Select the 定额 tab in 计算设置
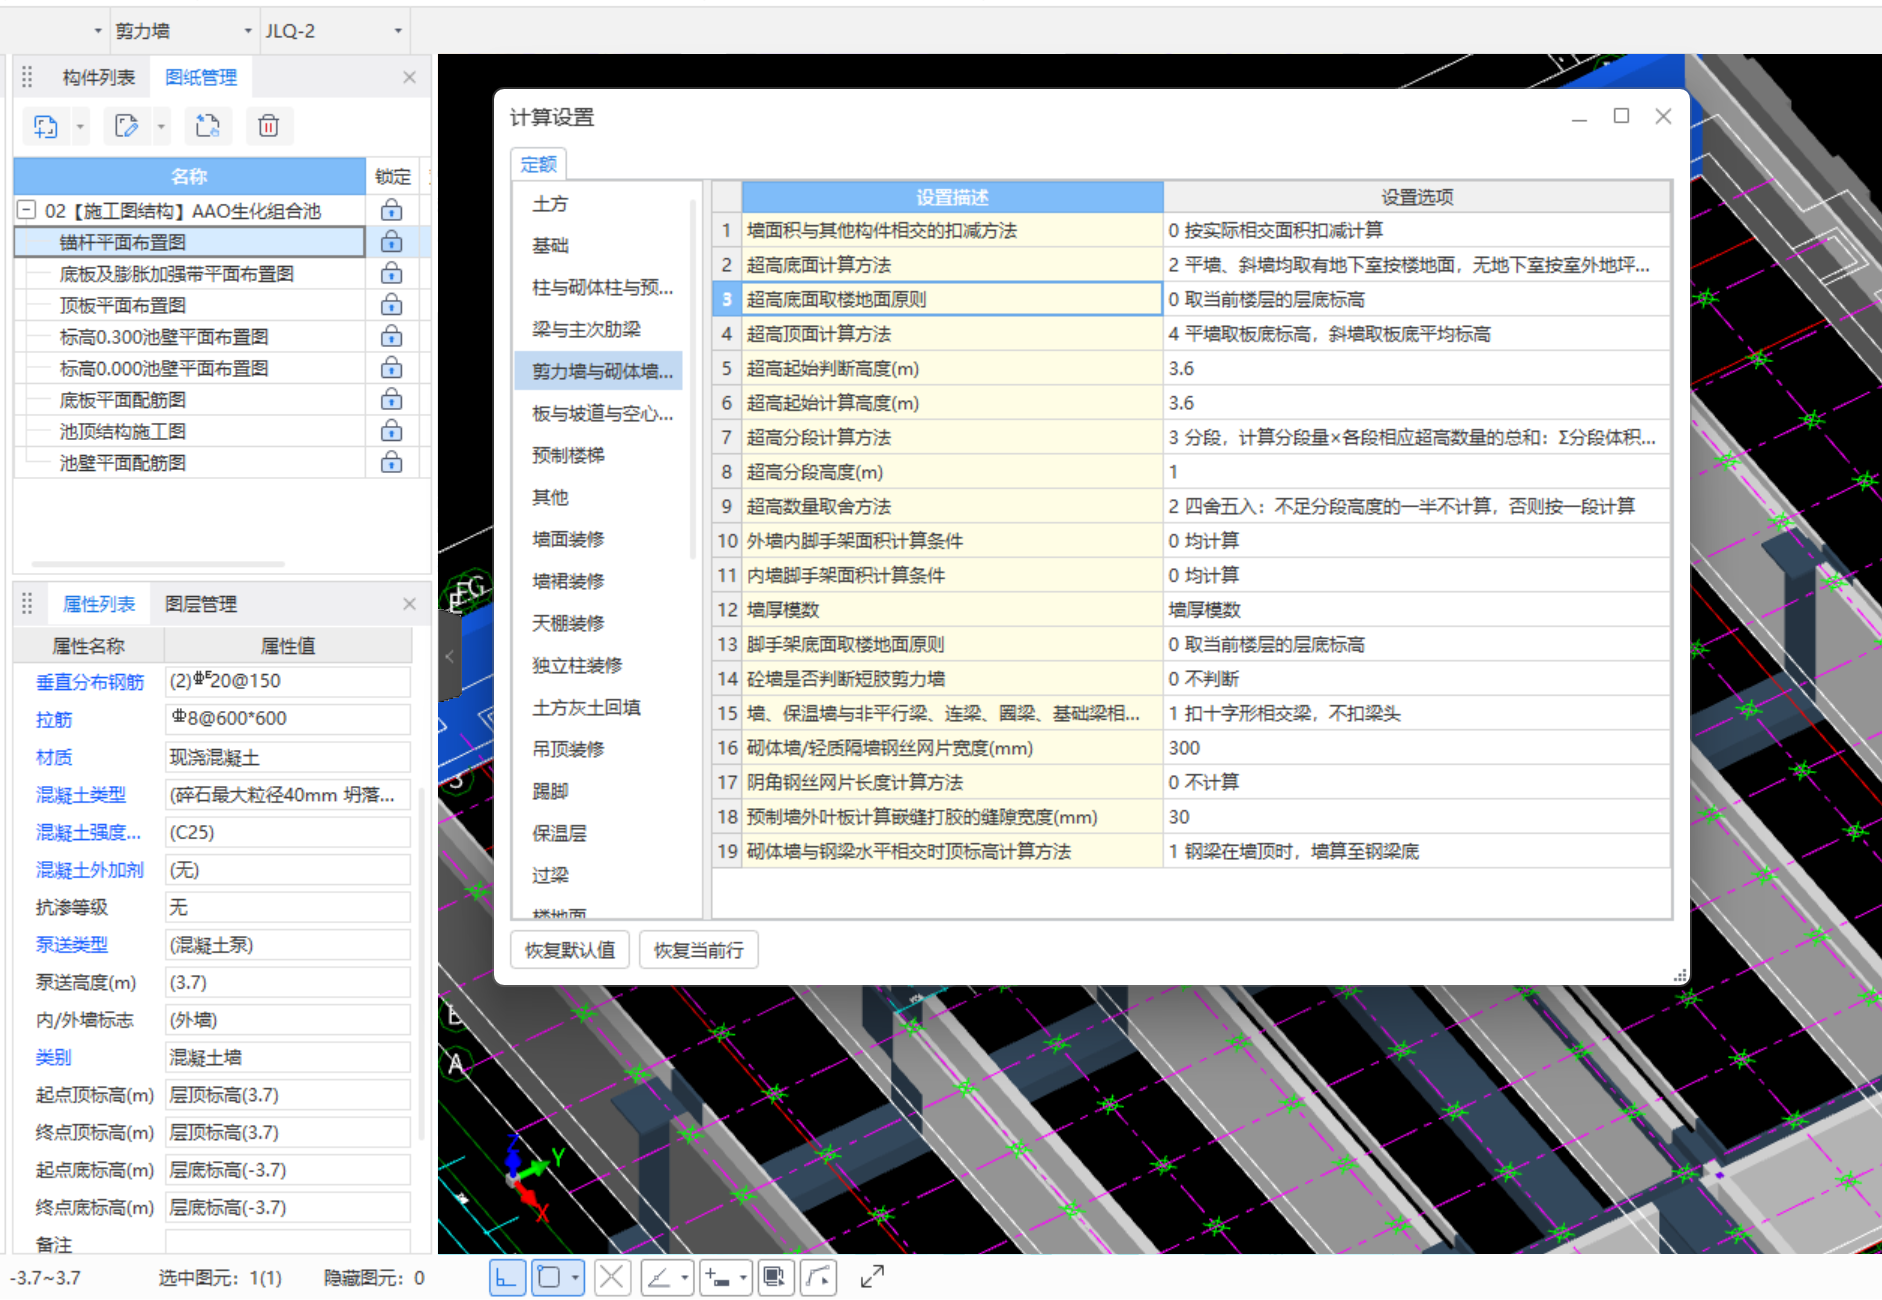The width and height of the screenshot is (1882, 1300). [539, 164]
